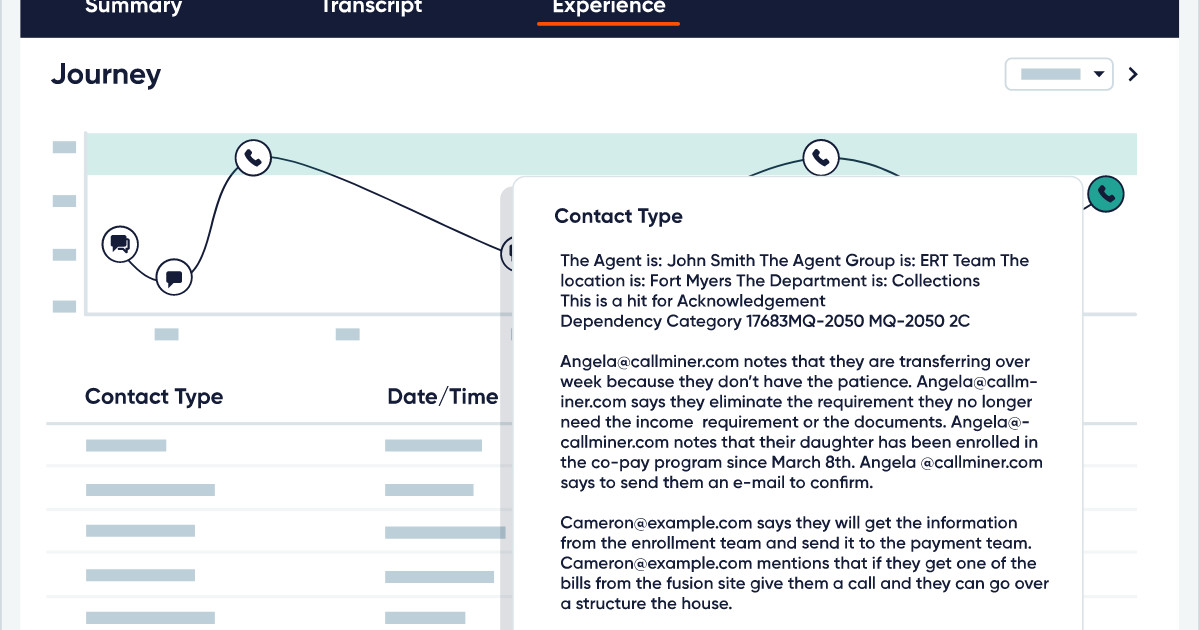Image resolution: width=1200 pixels, height=630 pixels.
Task: Sort by the Date/Time column header
Action: coord(442,396)
